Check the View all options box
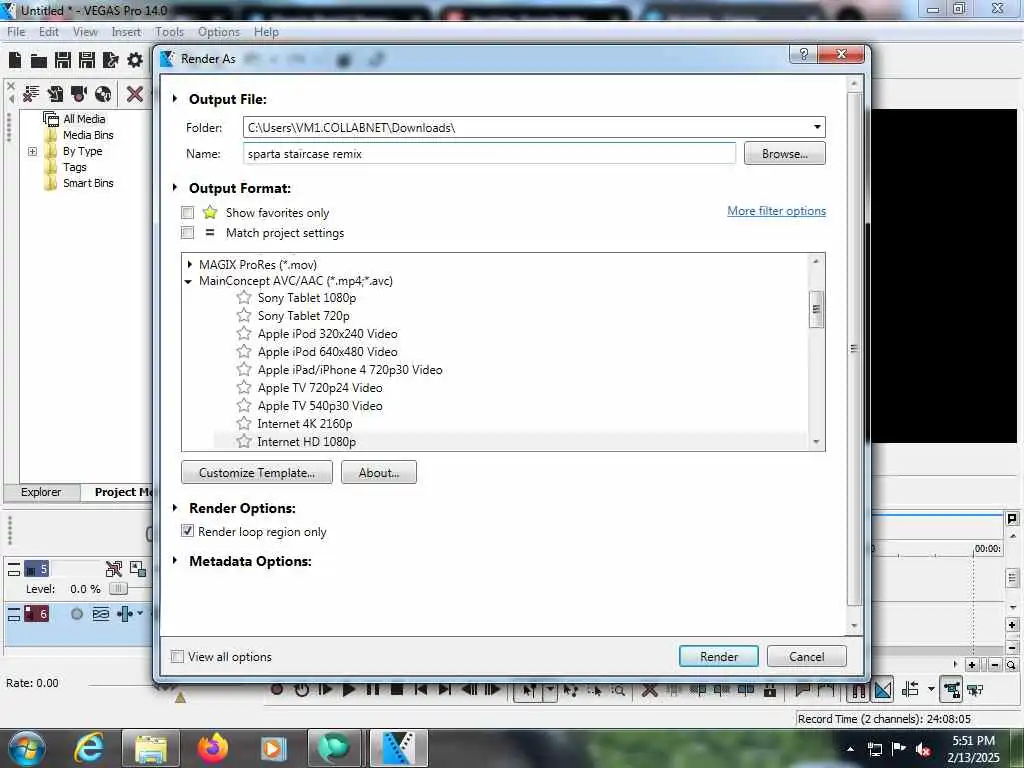Image resolution: width=1024 pixels, height=768 pixels. click(x=177, y=656)
